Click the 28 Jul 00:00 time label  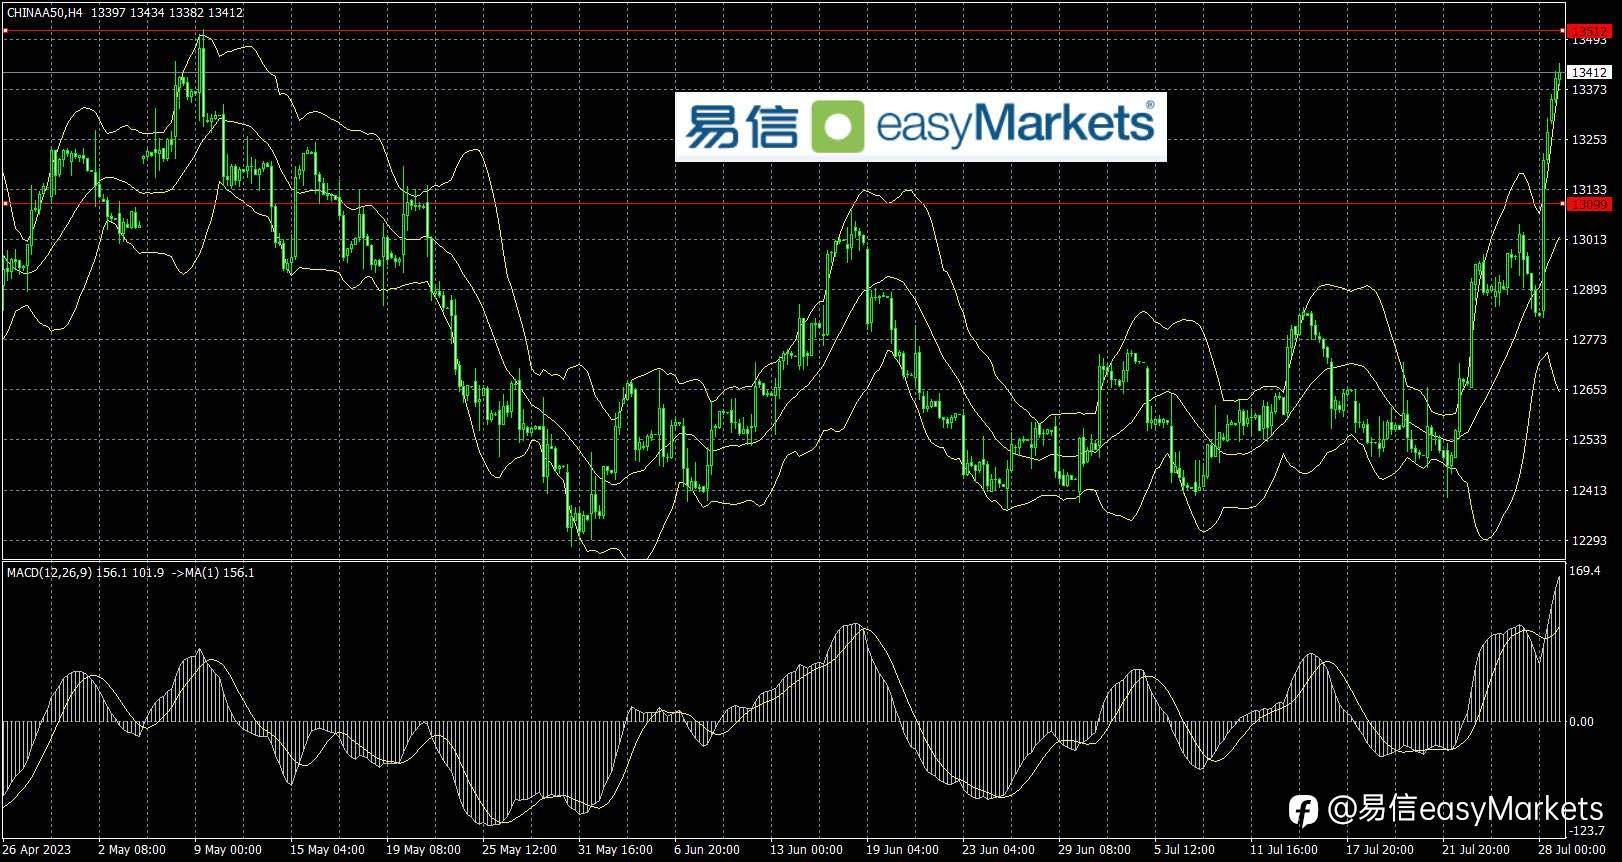(x=1571, y=850)
